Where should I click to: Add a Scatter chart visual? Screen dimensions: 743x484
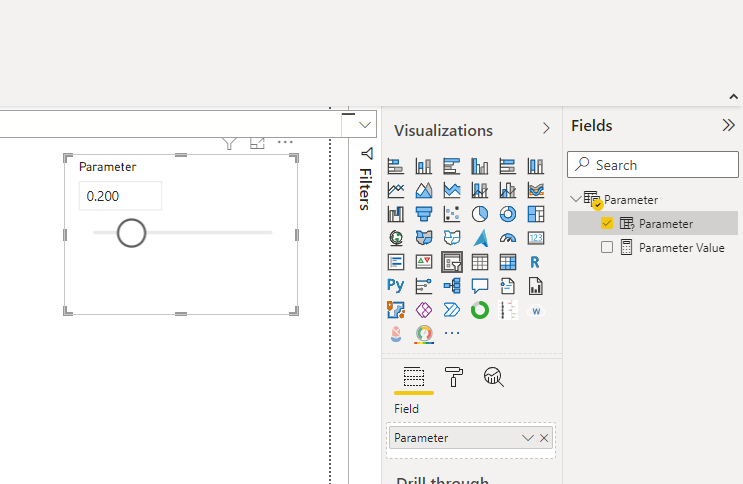tap(452, 214)
